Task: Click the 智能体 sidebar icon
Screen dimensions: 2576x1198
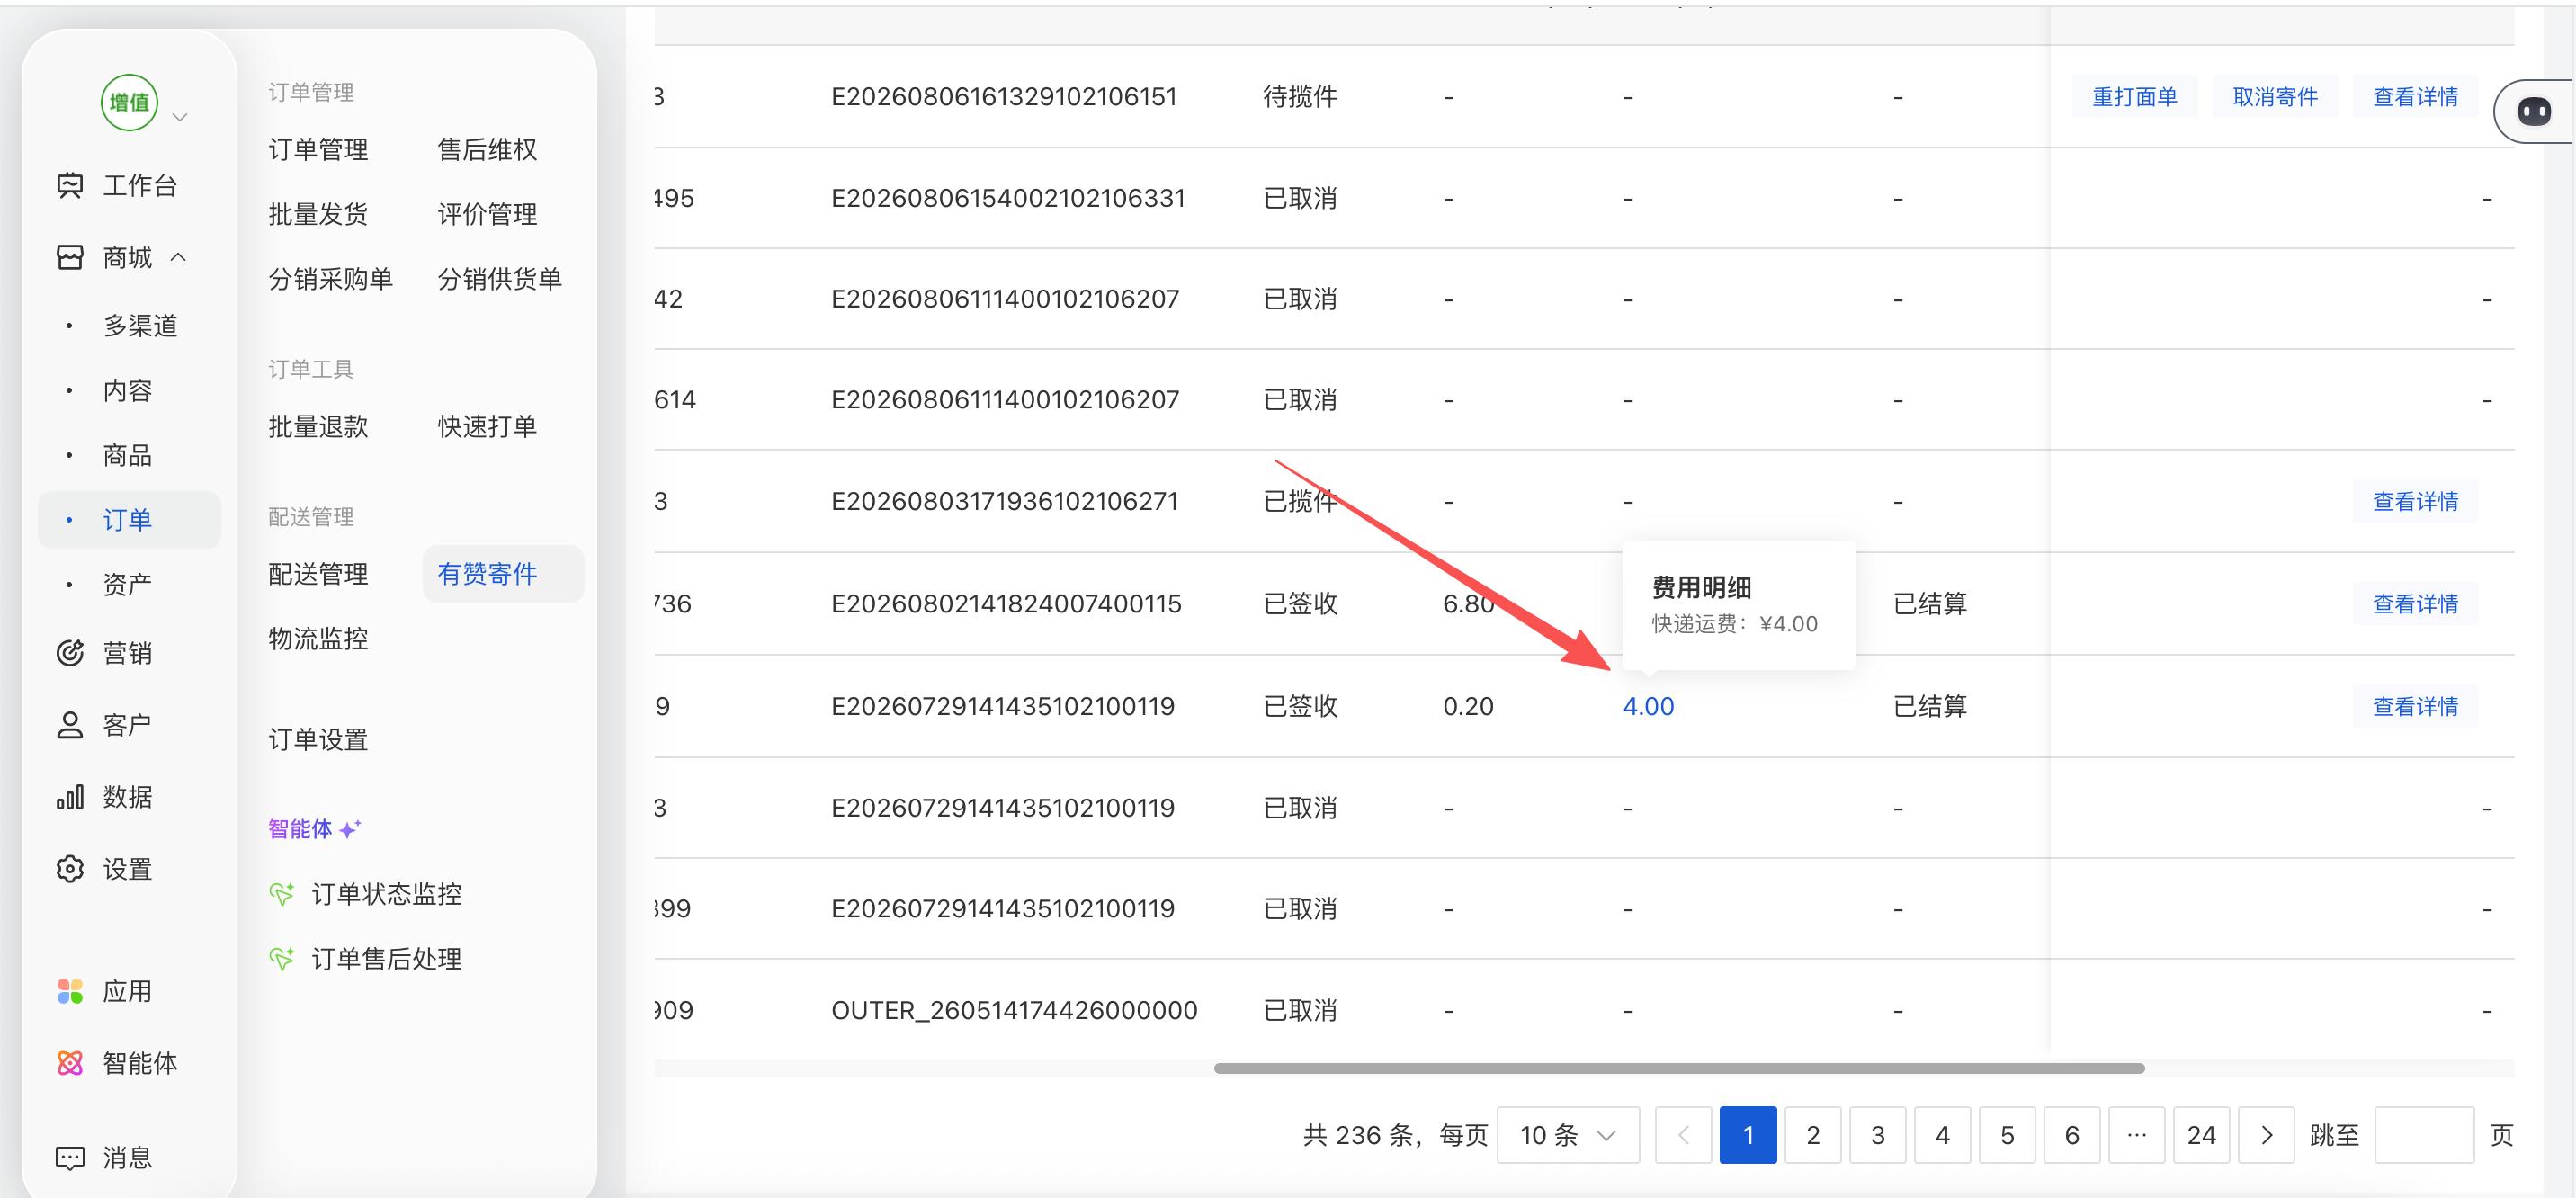Action: tap(70, 1063)
